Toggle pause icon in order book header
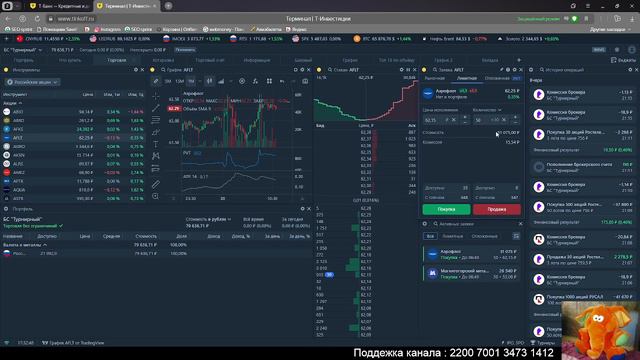The height and width of the screenshot is (360, 640). 408,70
